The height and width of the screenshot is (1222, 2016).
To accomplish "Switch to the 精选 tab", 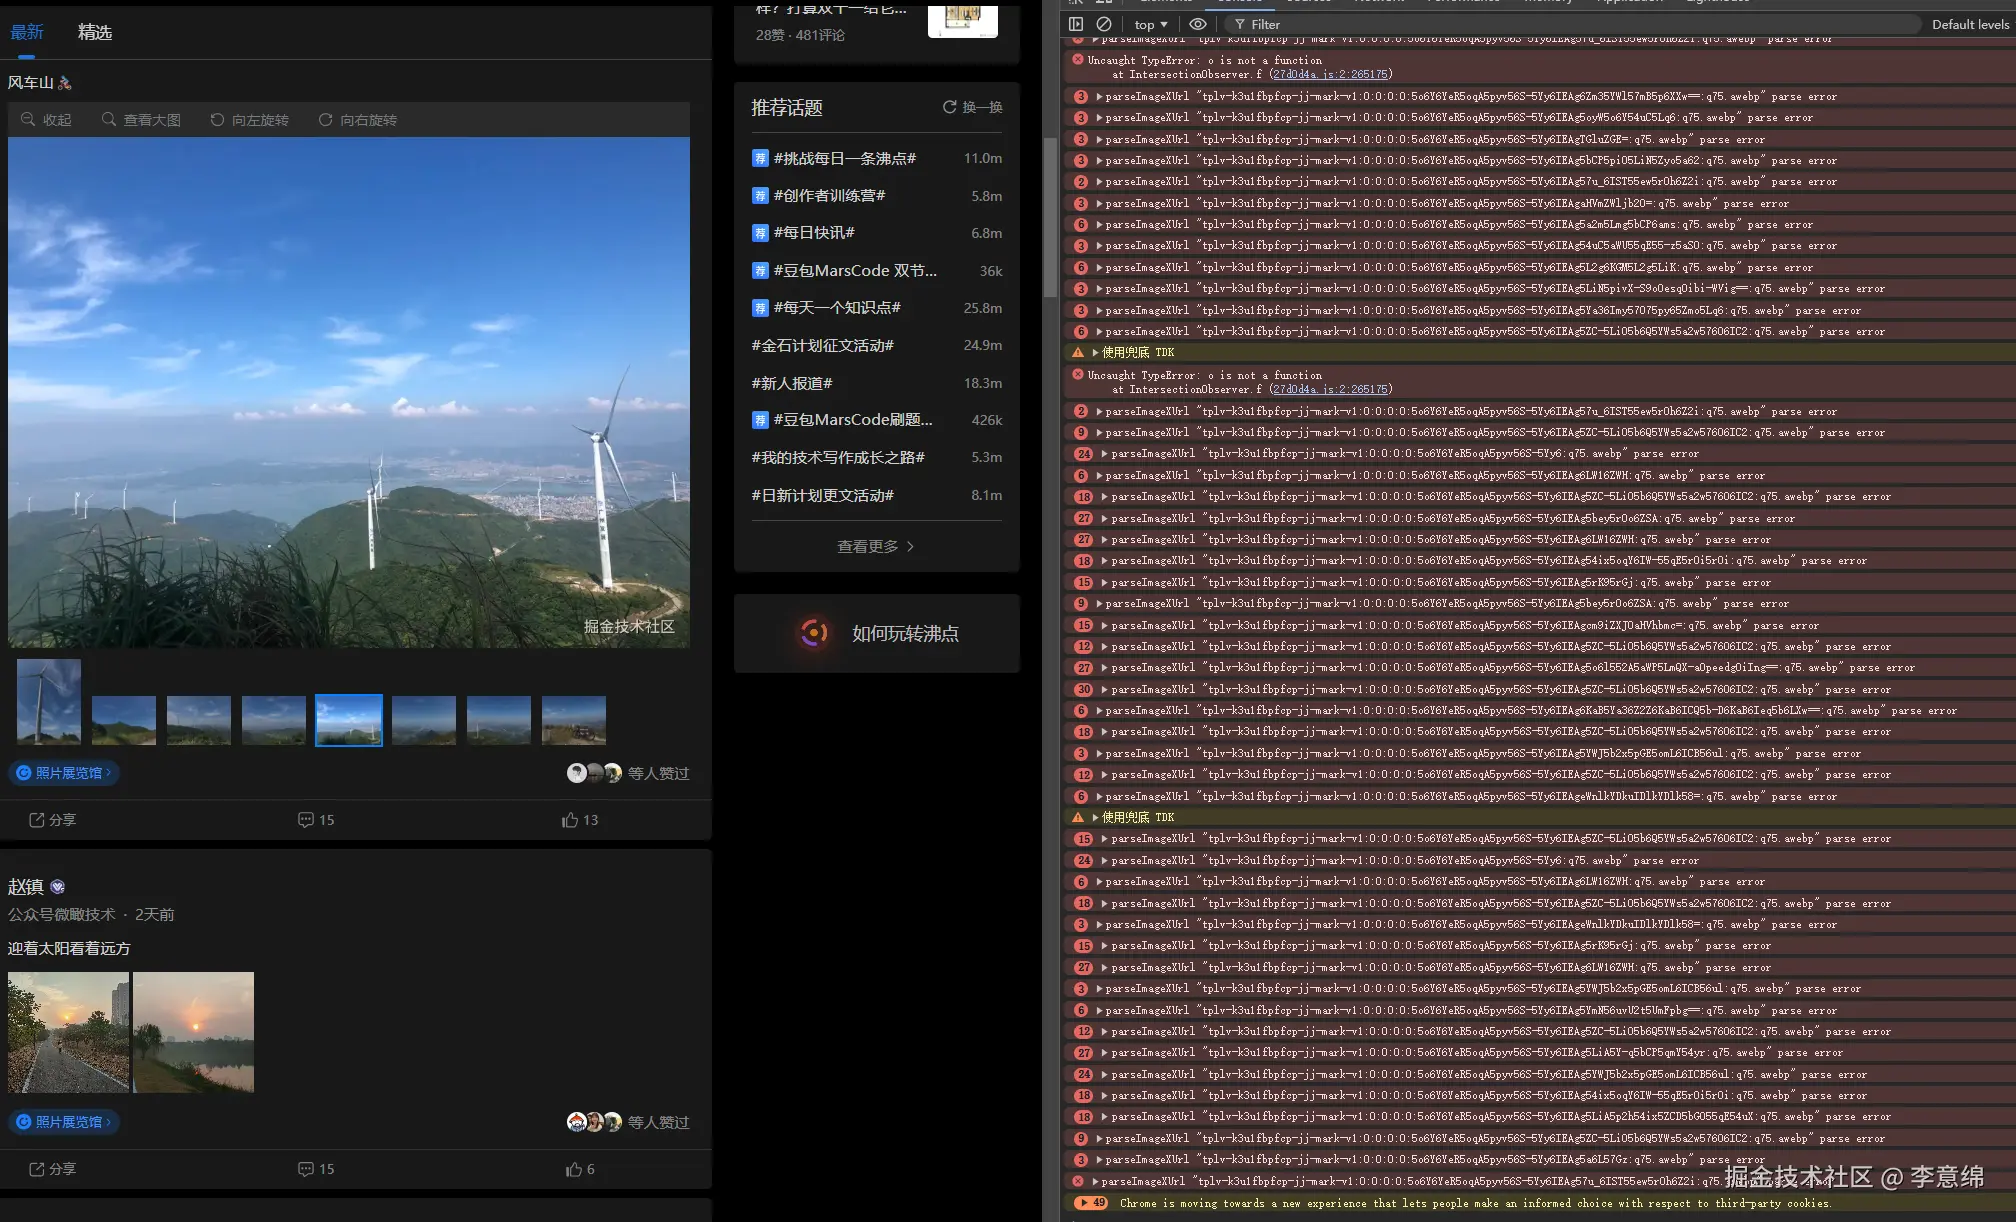I will click(x=95, y=32).
